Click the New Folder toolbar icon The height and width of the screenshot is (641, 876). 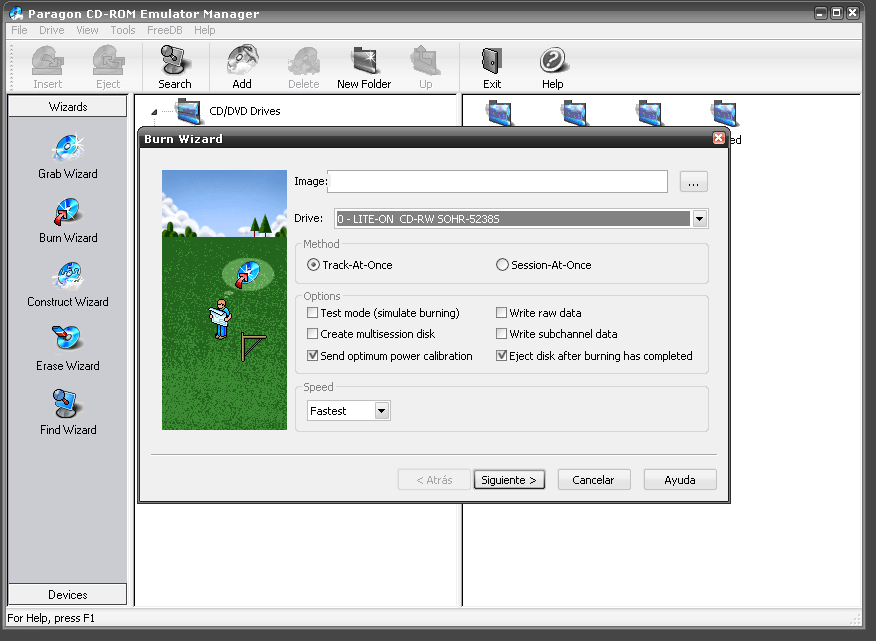click(364, 65)
